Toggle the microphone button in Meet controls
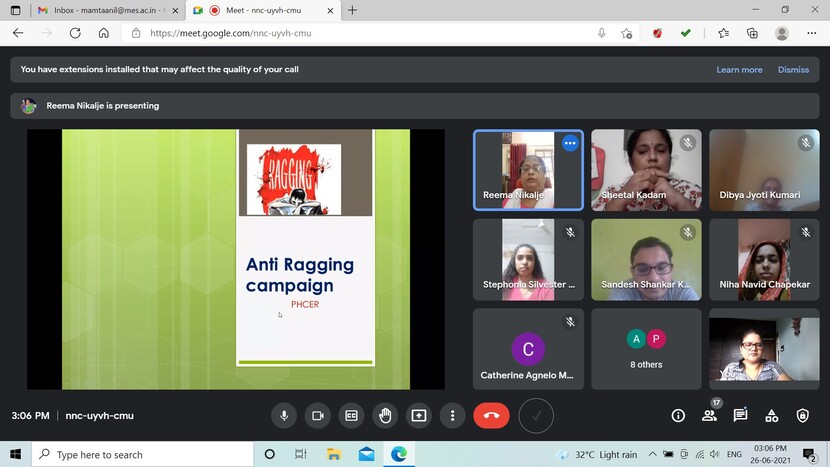830x467 pixels. (x=285, y=415)
